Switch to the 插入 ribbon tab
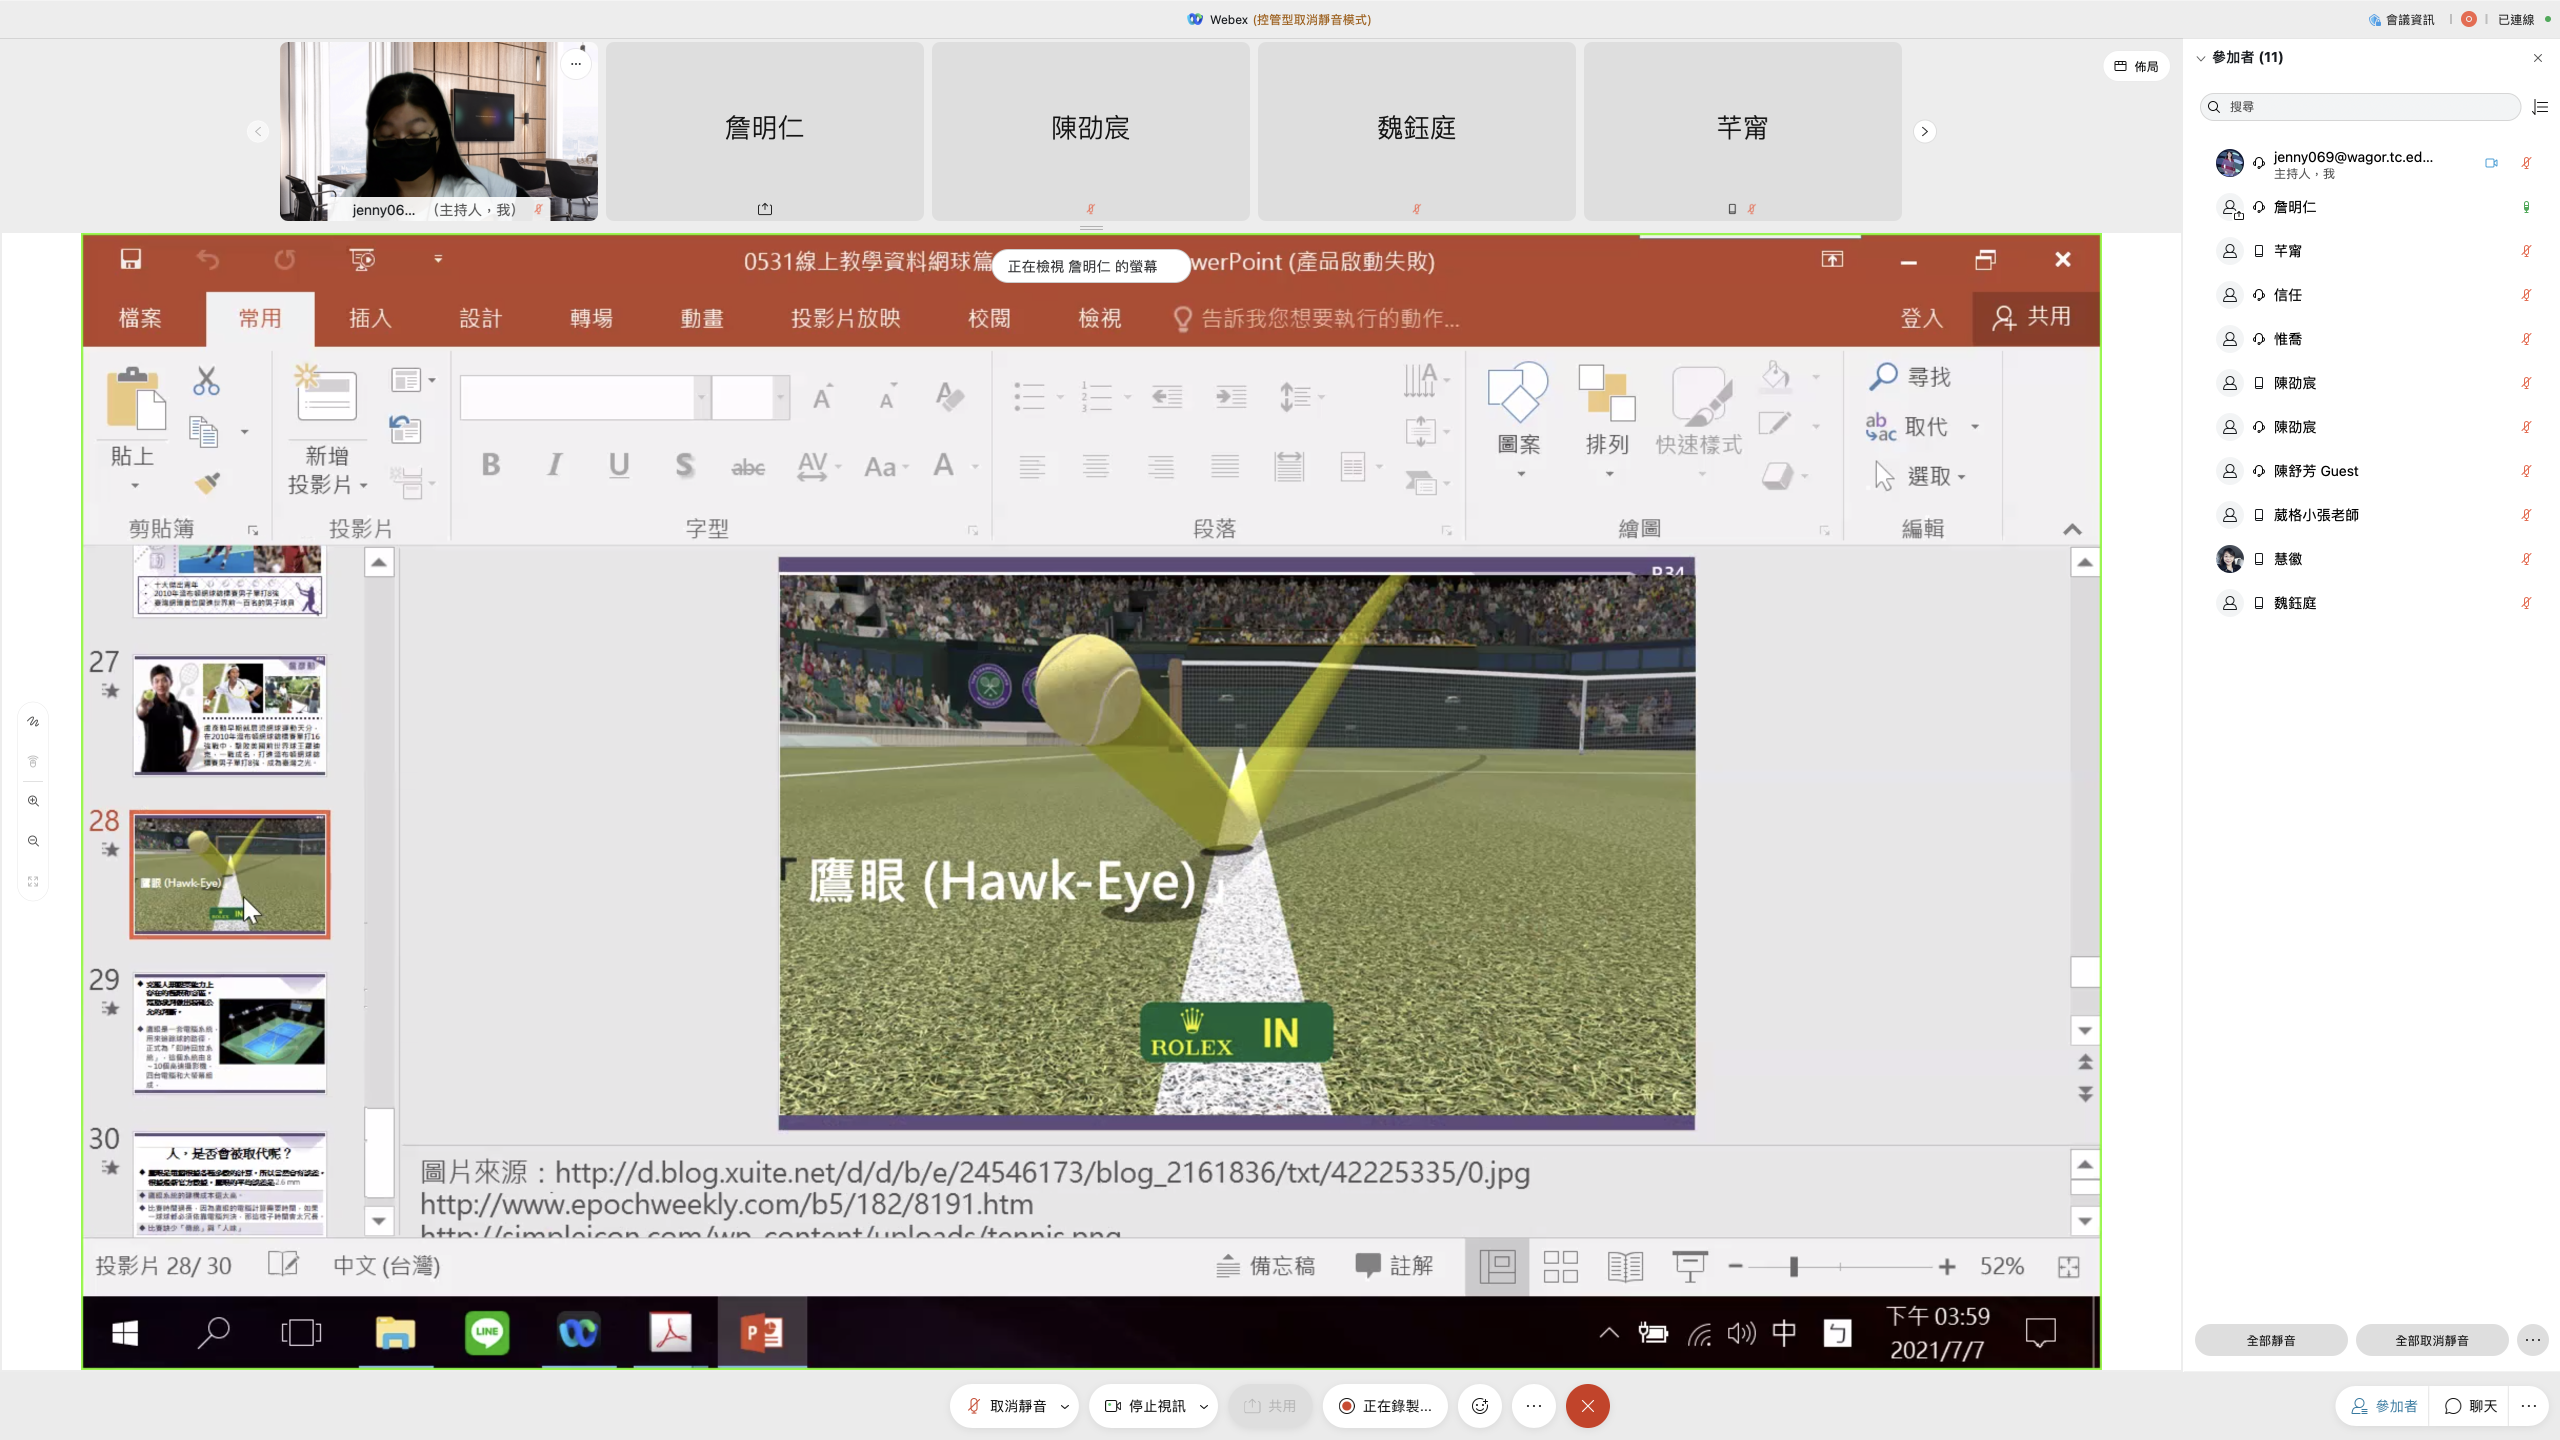The image size is (2560, 1440). pos(370,318)
